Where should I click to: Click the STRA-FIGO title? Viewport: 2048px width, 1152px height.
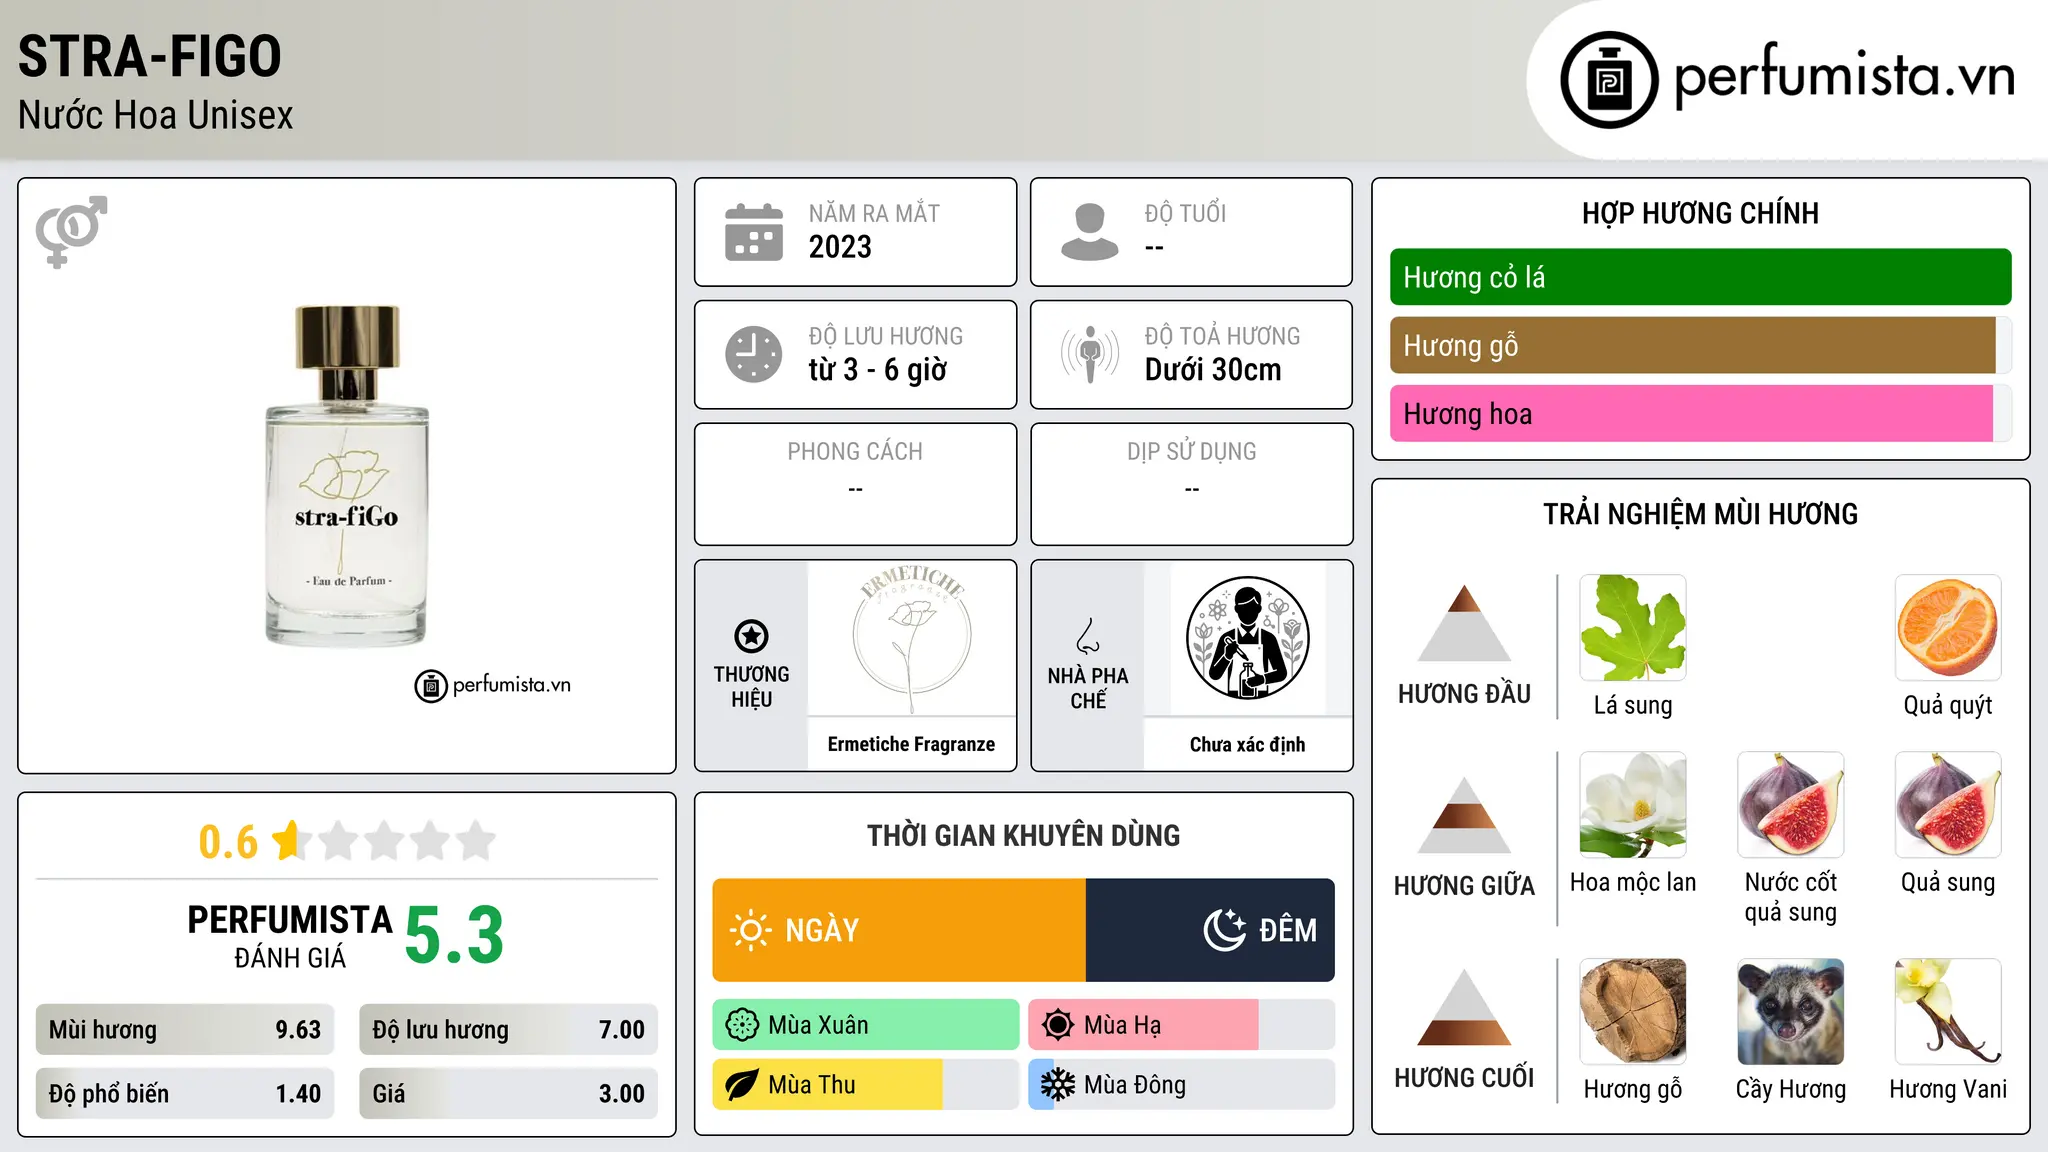point(150,56)
